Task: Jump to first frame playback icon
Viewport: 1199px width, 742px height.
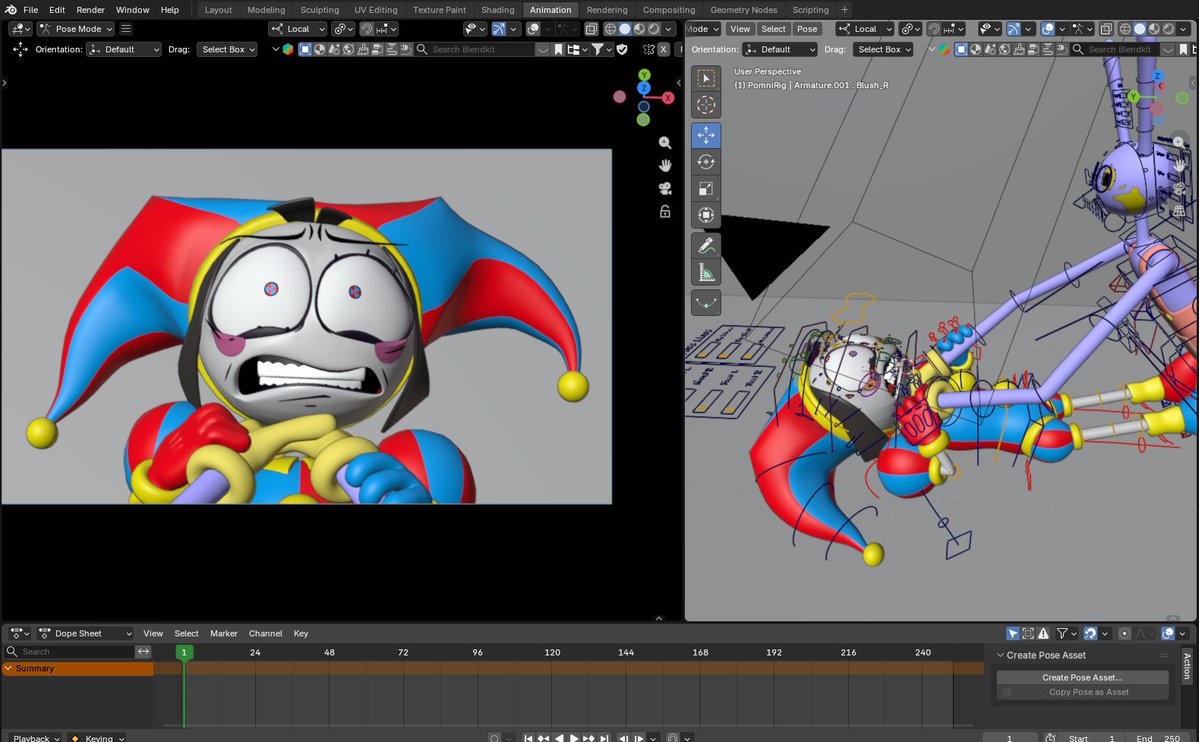Action: pos(528,738)
